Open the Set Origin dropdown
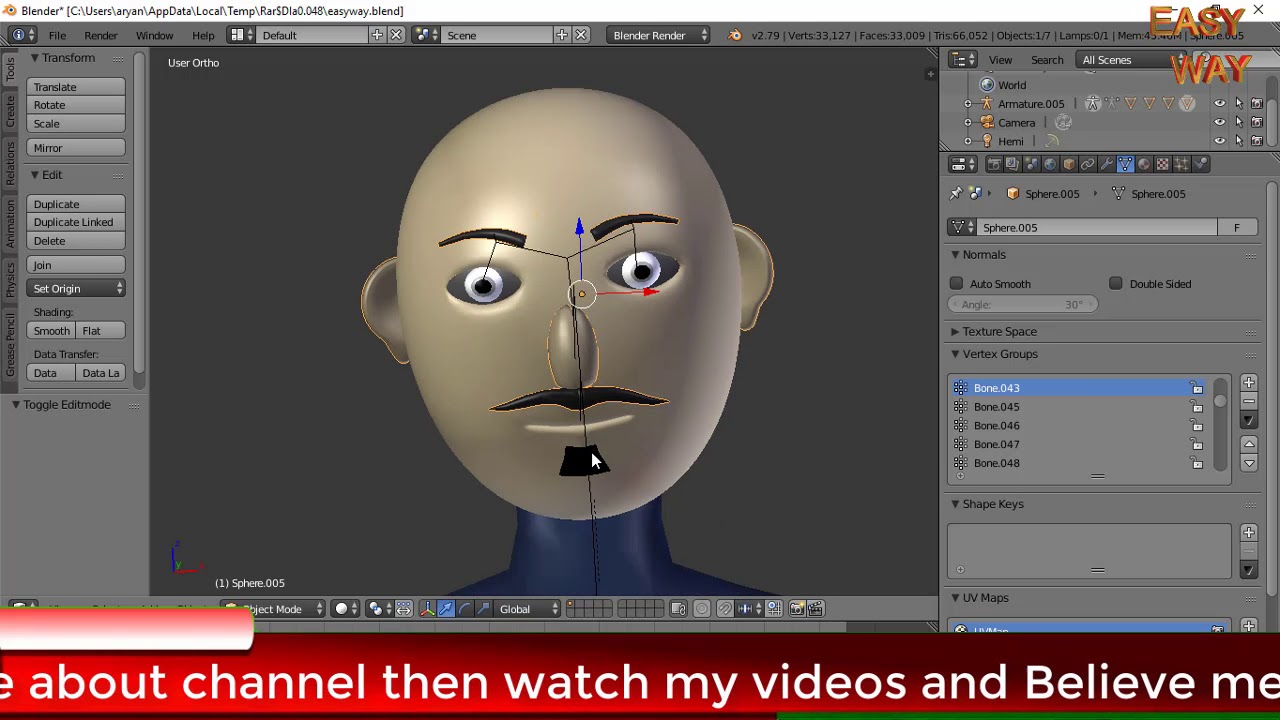This screenshot has height=720, width=1280. click(77, 289)
